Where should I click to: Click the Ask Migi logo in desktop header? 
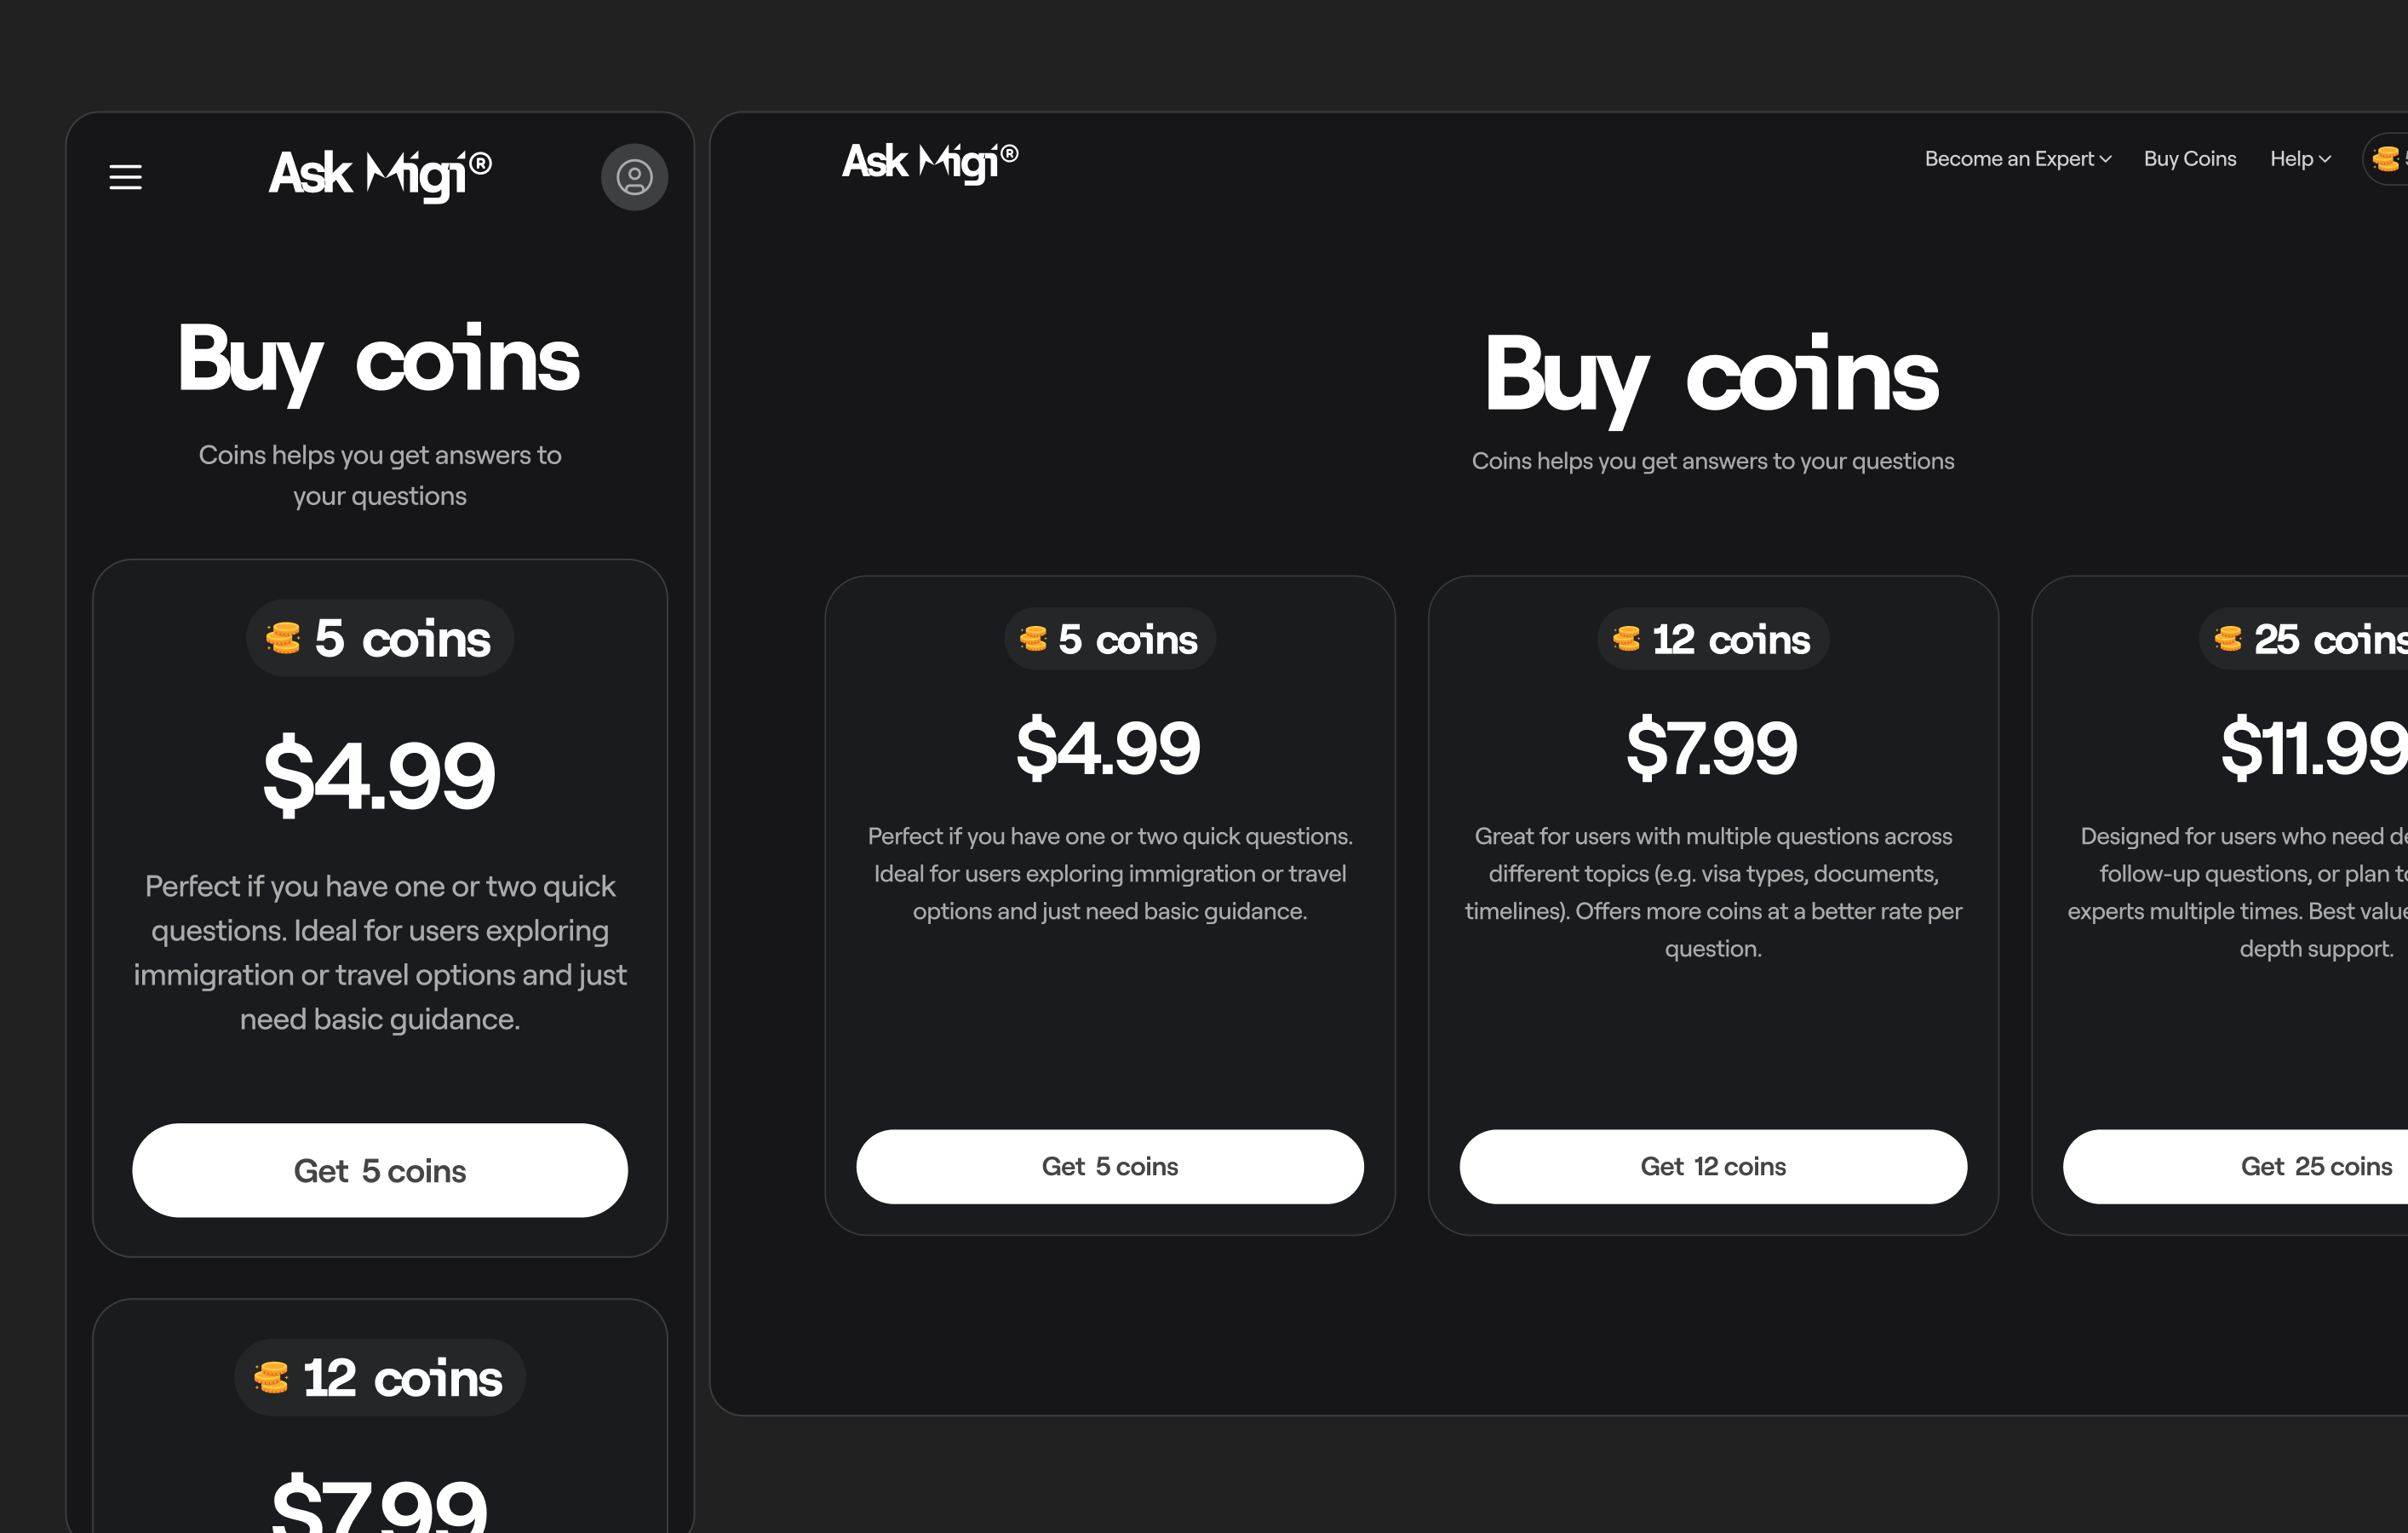coord(929,161)
